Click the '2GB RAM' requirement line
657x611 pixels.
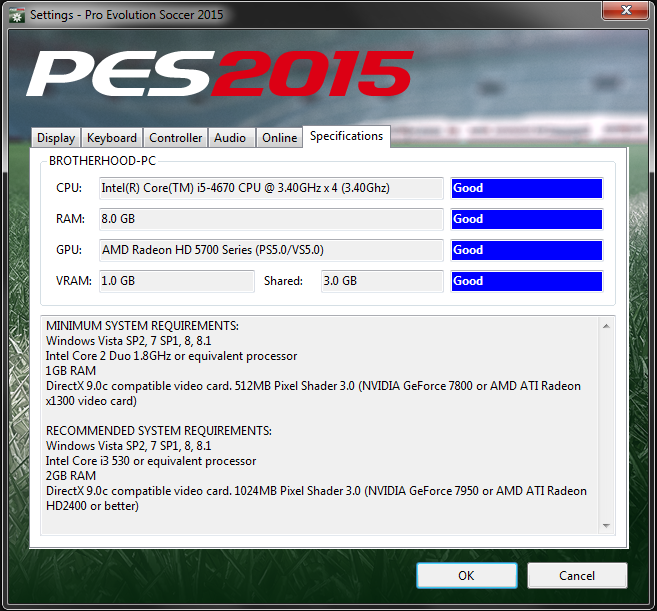pyautogui.click(x=71, y=476)
